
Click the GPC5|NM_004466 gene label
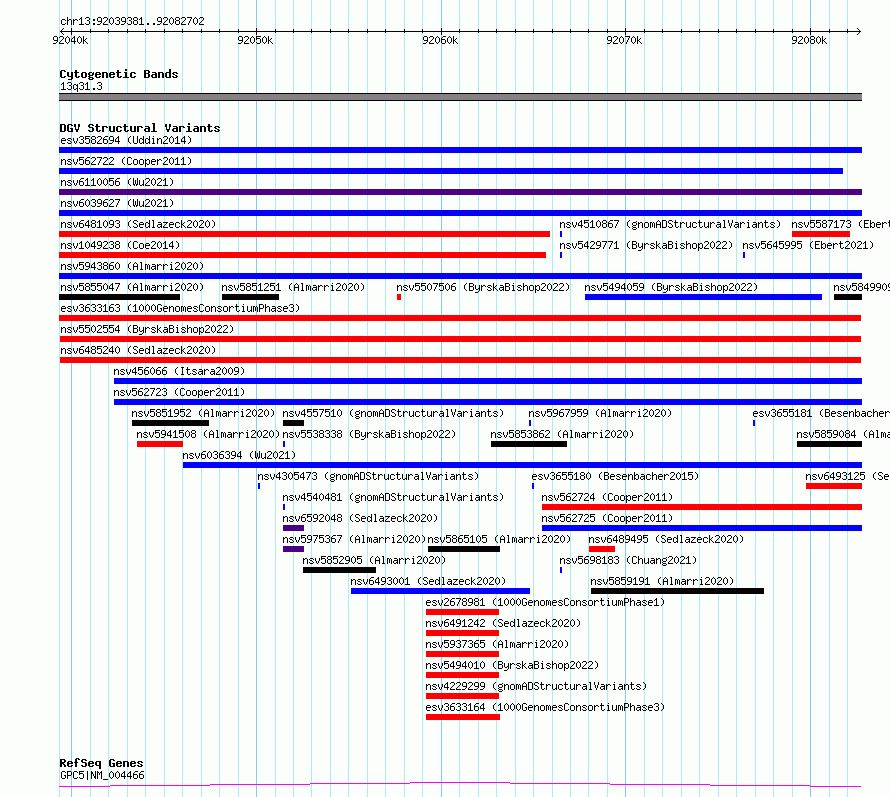coord(102,775)
